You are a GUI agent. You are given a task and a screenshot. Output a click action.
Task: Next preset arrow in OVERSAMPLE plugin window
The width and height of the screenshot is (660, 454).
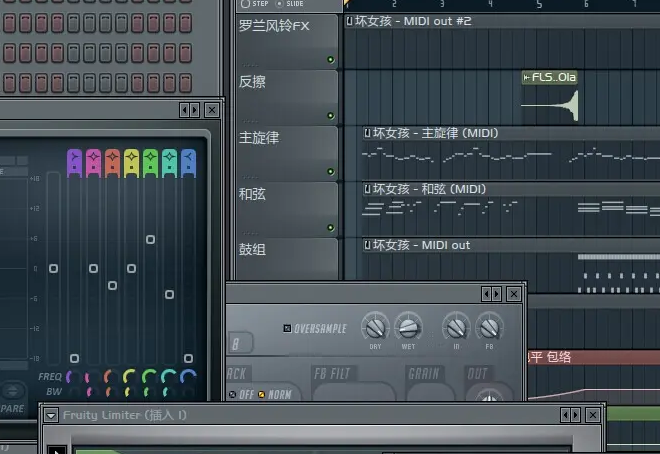click(x=497, y=294)
